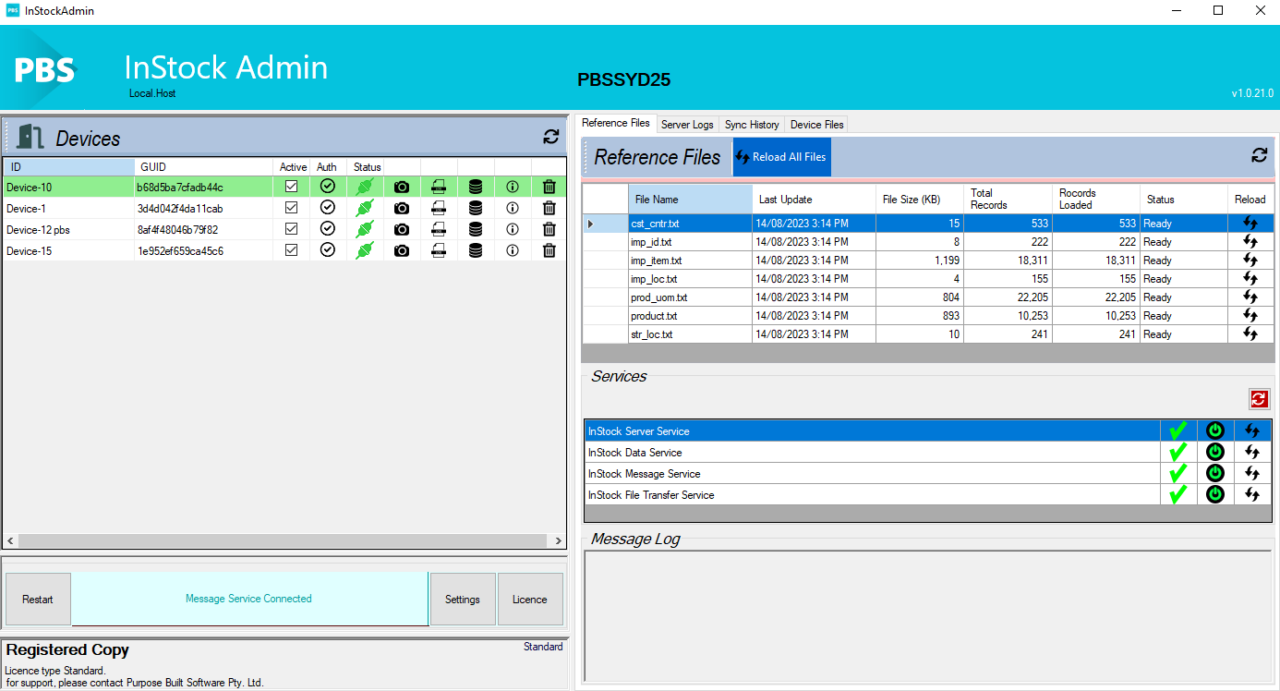
Task: Click the printer icon on Device-1 row
Action: coord(438,207)
